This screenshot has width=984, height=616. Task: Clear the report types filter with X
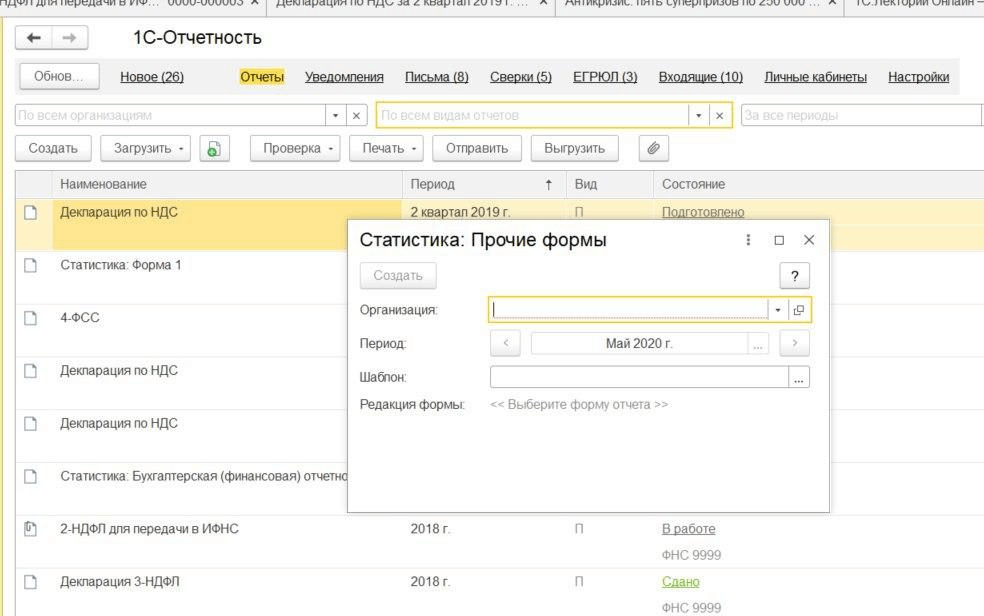pyautogui.click(x=719, y=115)
